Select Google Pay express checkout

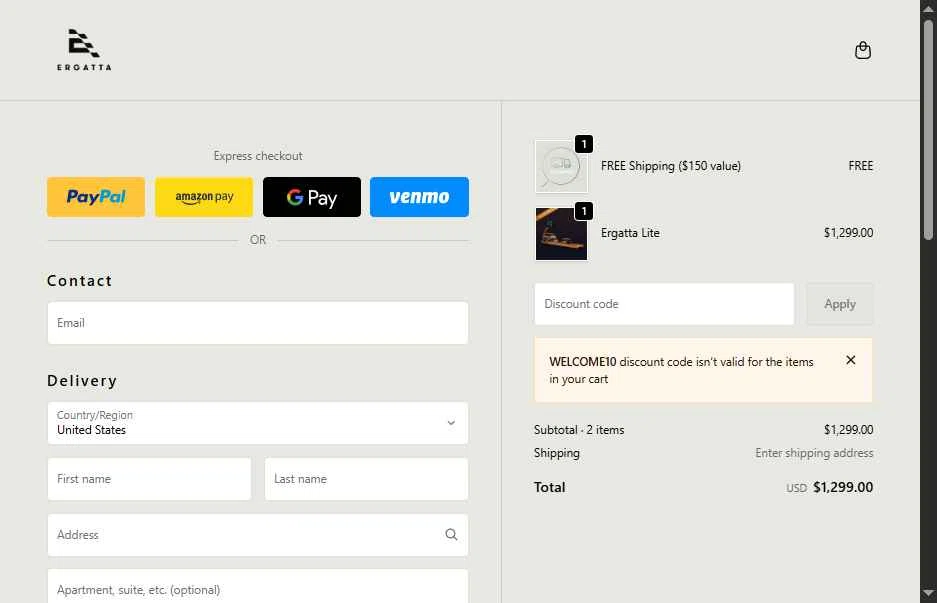tap(312, 197)
